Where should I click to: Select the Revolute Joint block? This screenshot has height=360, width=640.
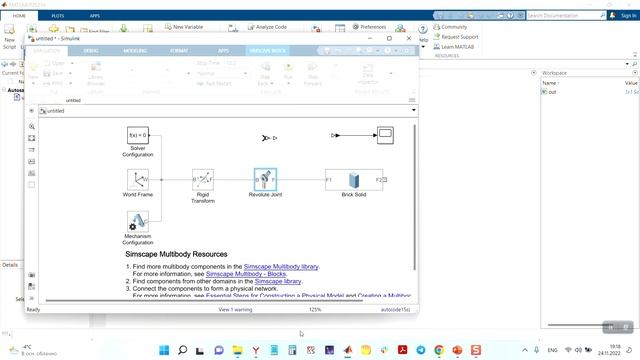(x=265, y=180)
